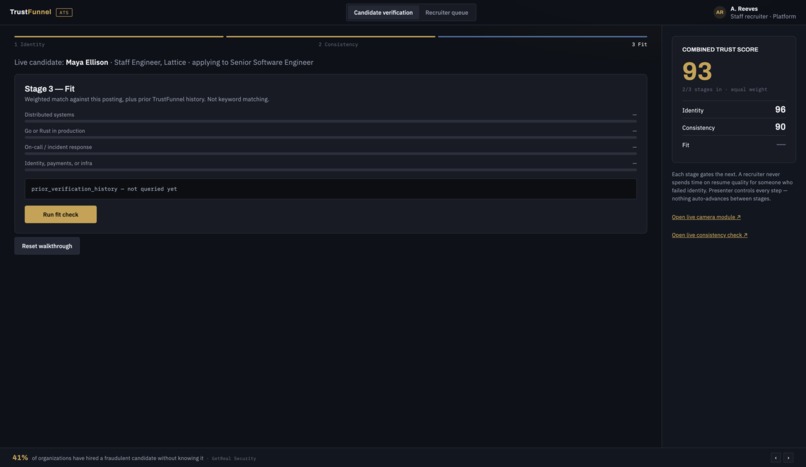Click the Identity score 96

780,109
